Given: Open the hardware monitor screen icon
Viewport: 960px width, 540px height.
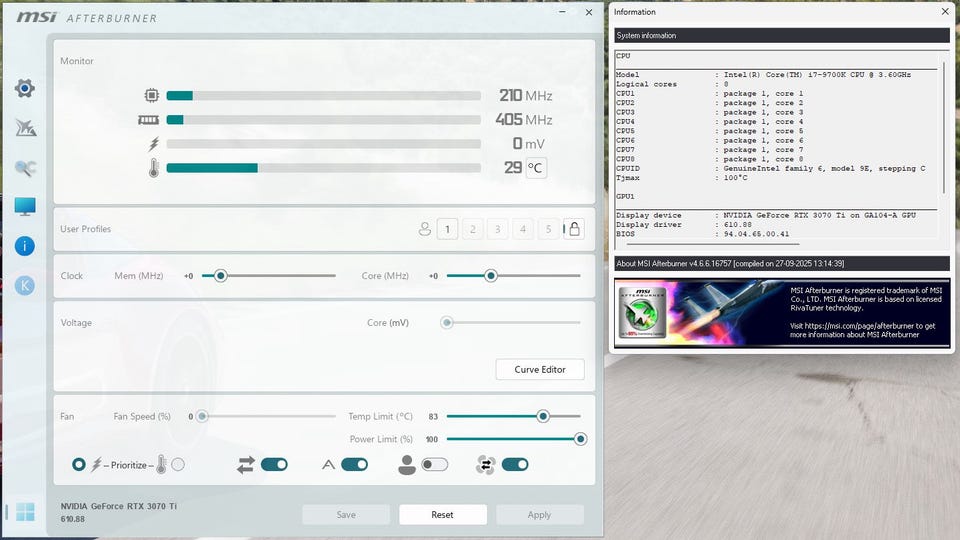Looking at the screenshot, I should [x=24, y=206].
